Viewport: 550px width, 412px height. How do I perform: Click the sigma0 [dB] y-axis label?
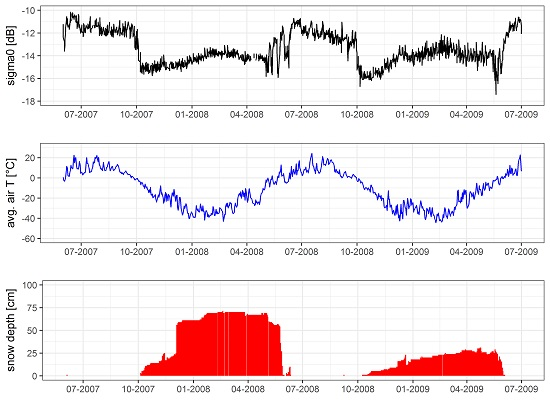(x=11, y=55)
